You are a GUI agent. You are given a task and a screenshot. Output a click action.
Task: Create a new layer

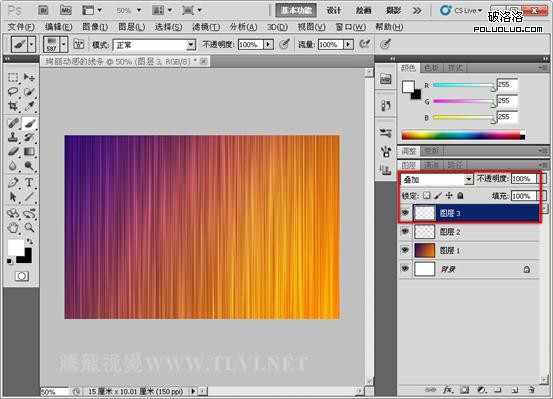515,390
